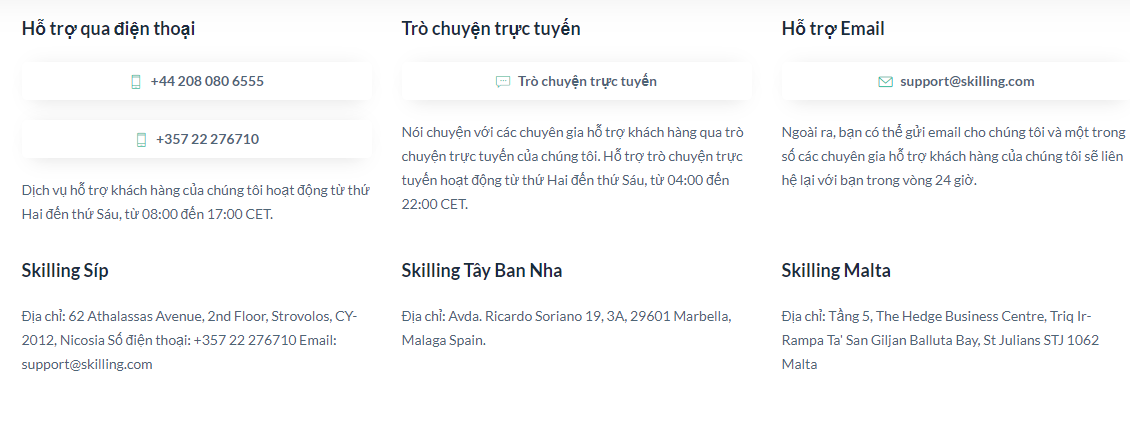Image resolution: width=1130 pixels, height=448 pixels.
Task: Click the envelope icon beside support@skilling.com
Action: (x=886, y=81)
